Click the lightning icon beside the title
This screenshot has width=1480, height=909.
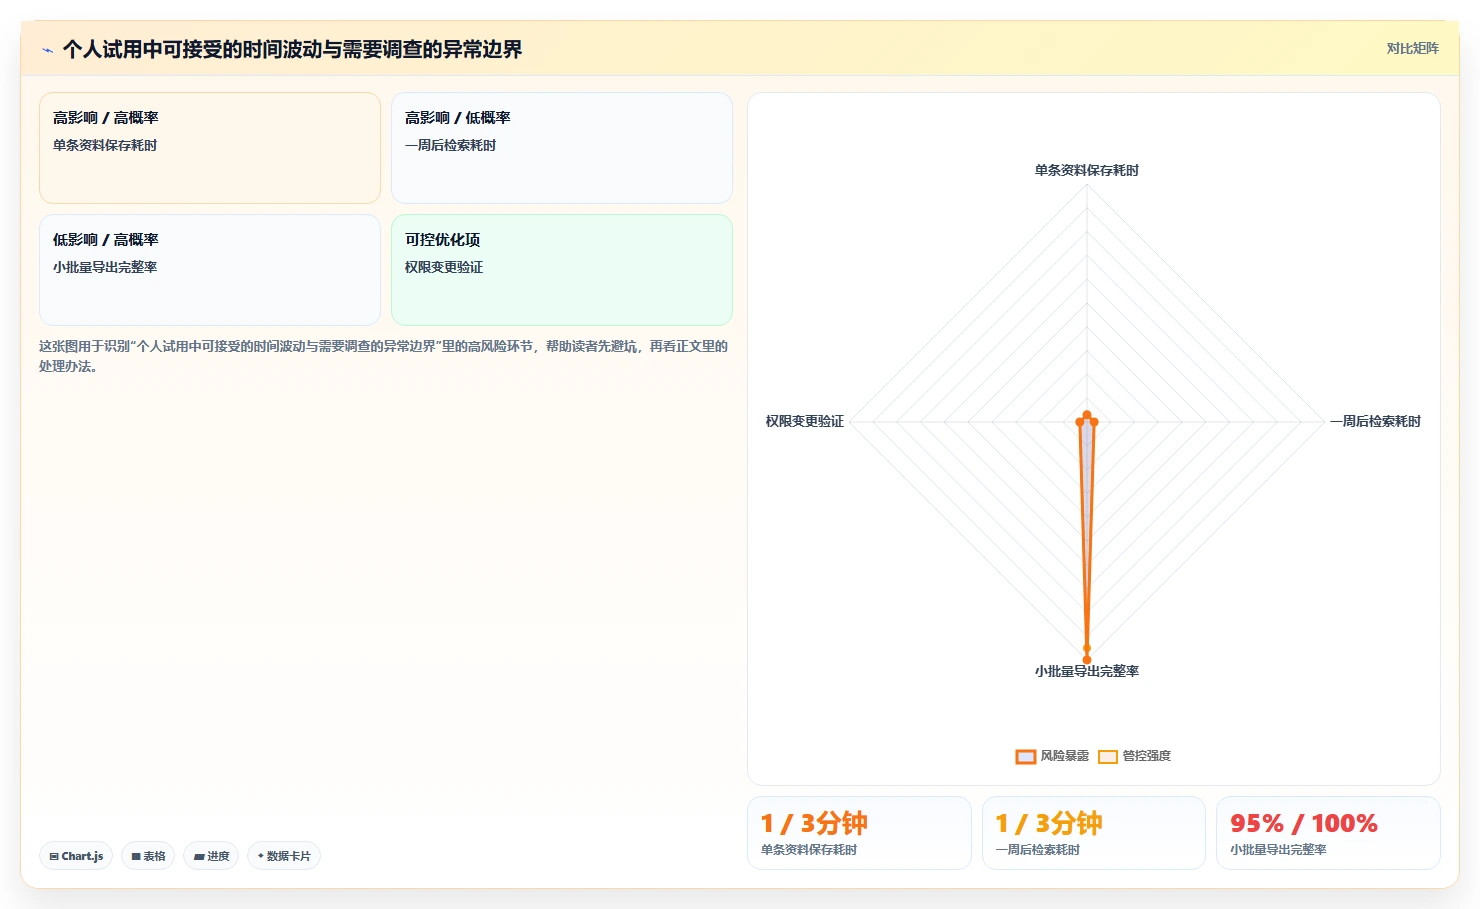tap(47, 50)
